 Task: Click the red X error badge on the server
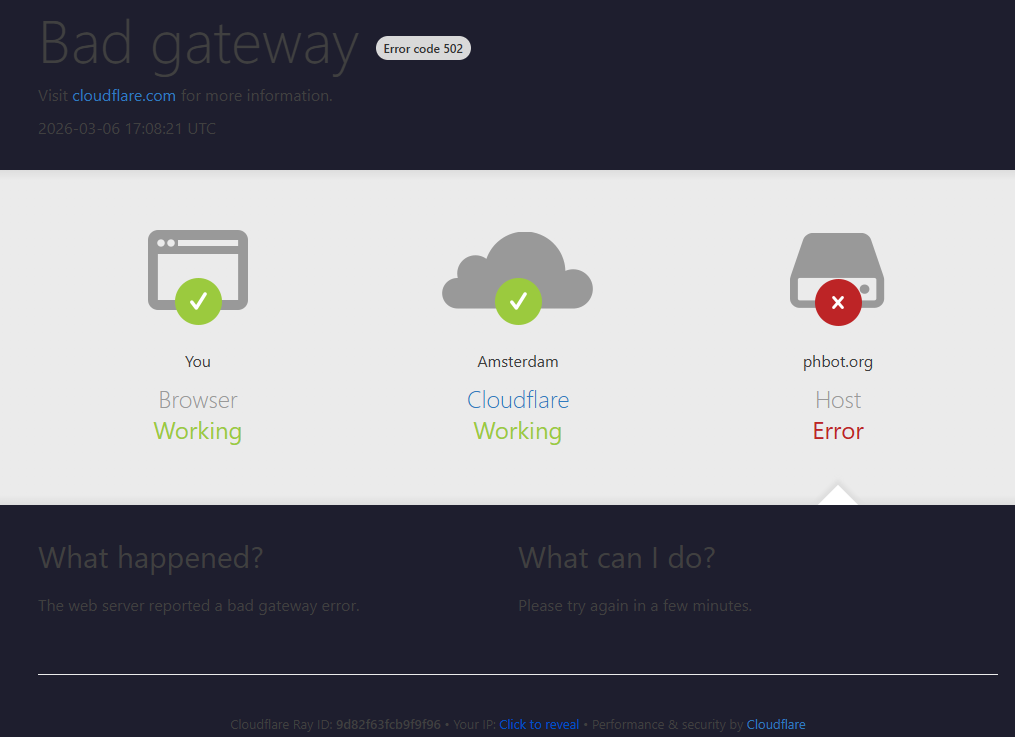[838, 302]
